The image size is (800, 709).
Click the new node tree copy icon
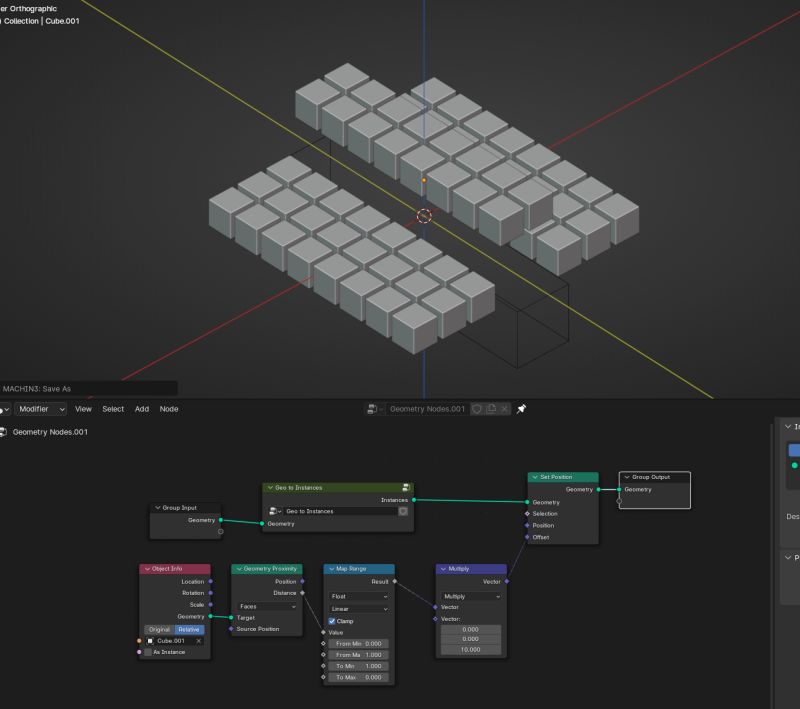[491, 408]
